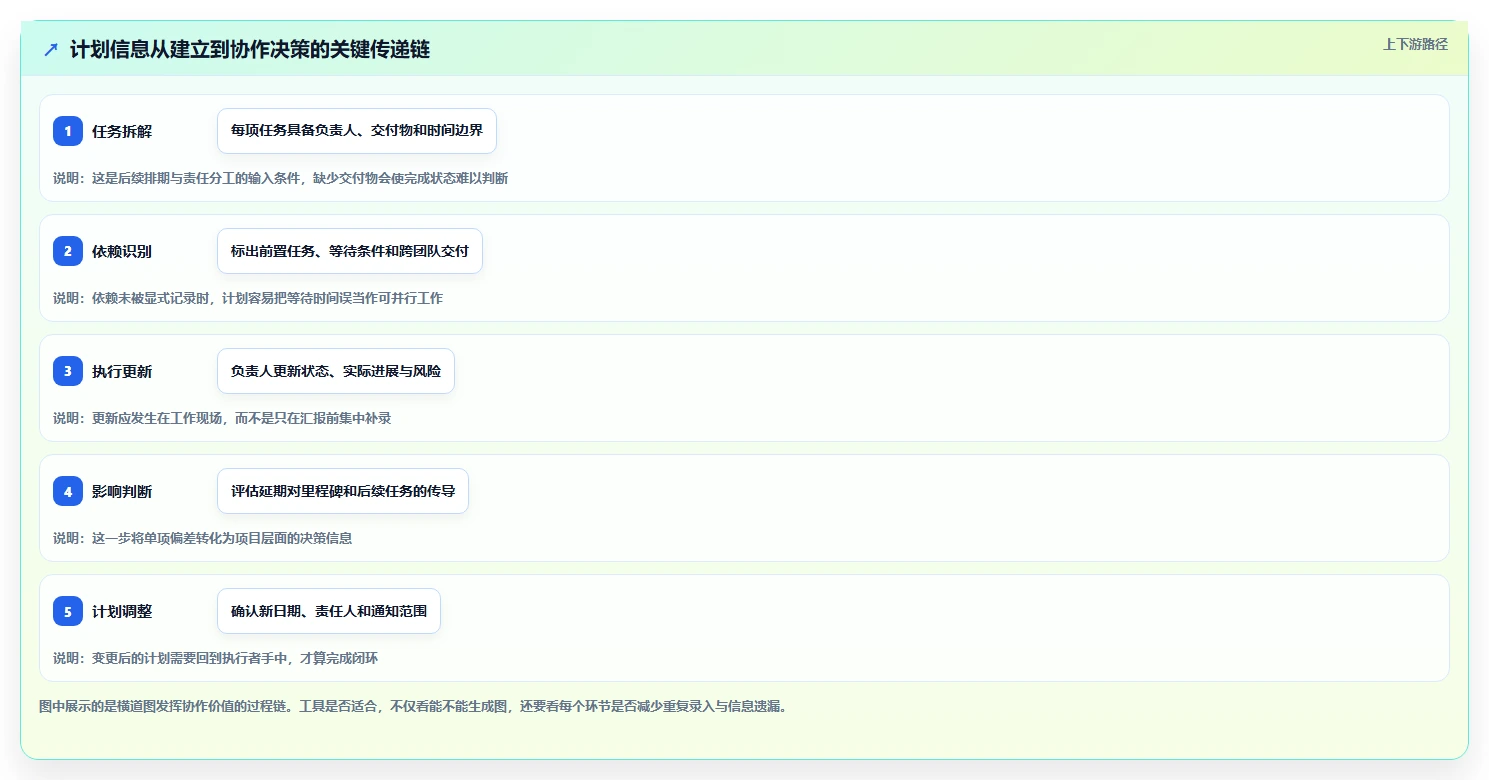Click the box 负责人更新状态、实际进展与风险
1489x780 pixels.
pyautogui.click(x=336, y=371)
